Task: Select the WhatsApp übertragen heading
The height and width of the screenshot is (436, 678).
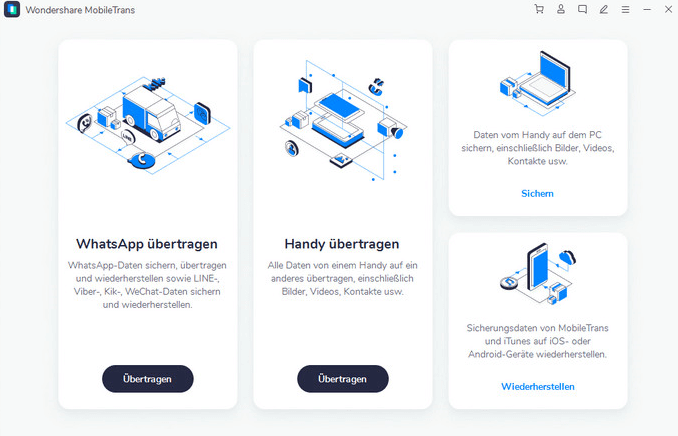Action: pos(147,244)
